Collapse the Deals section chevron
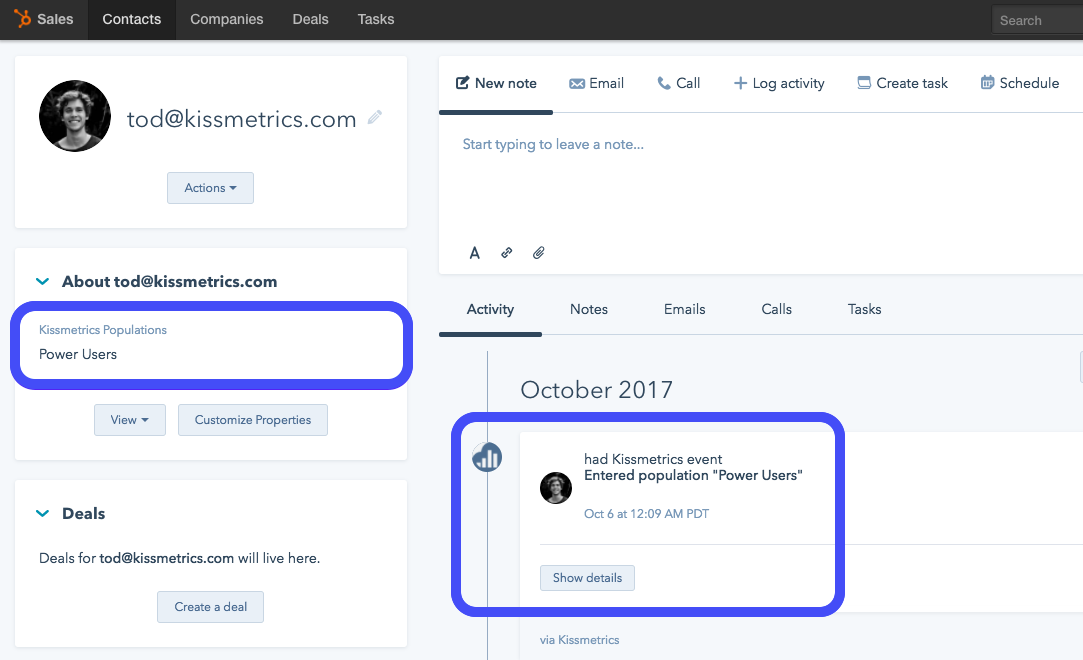 point(42,514)
